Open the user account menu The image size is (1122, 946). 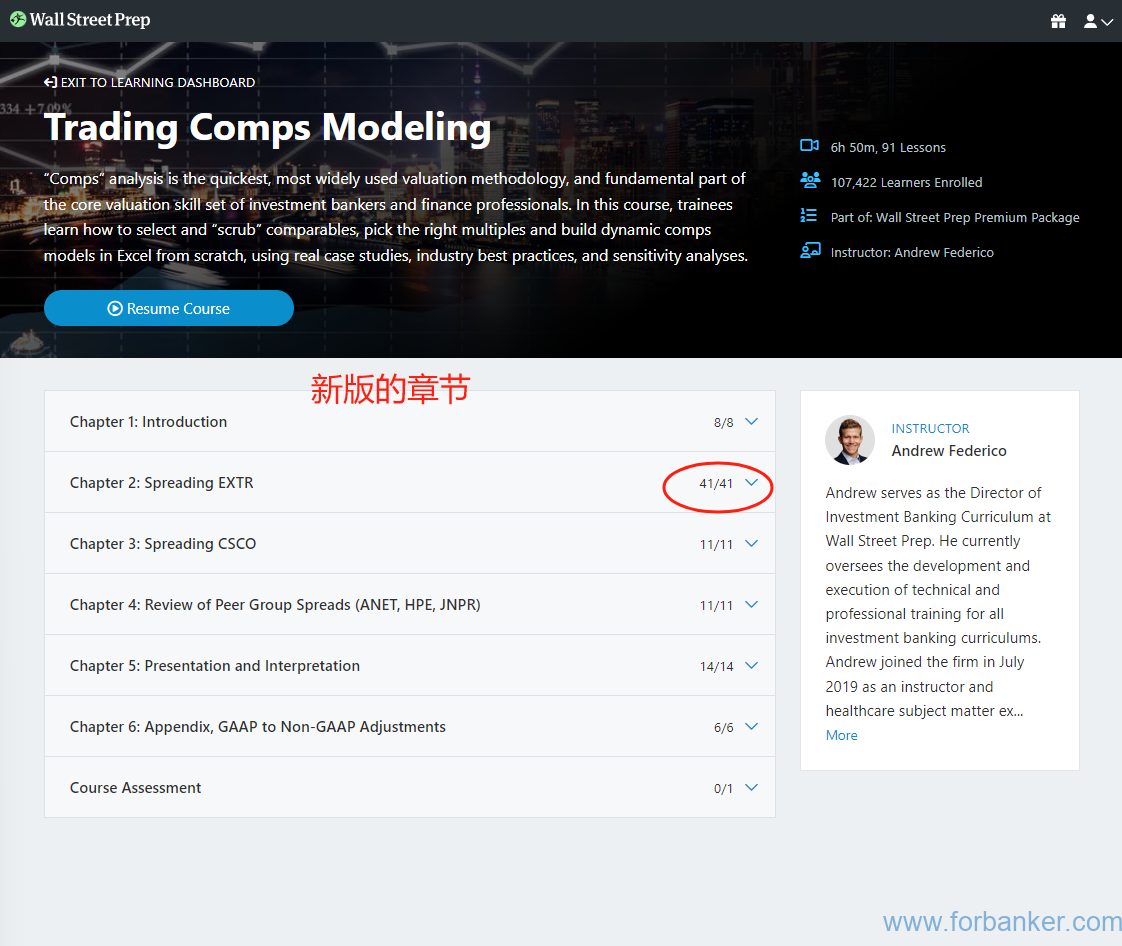point(1098,21)
